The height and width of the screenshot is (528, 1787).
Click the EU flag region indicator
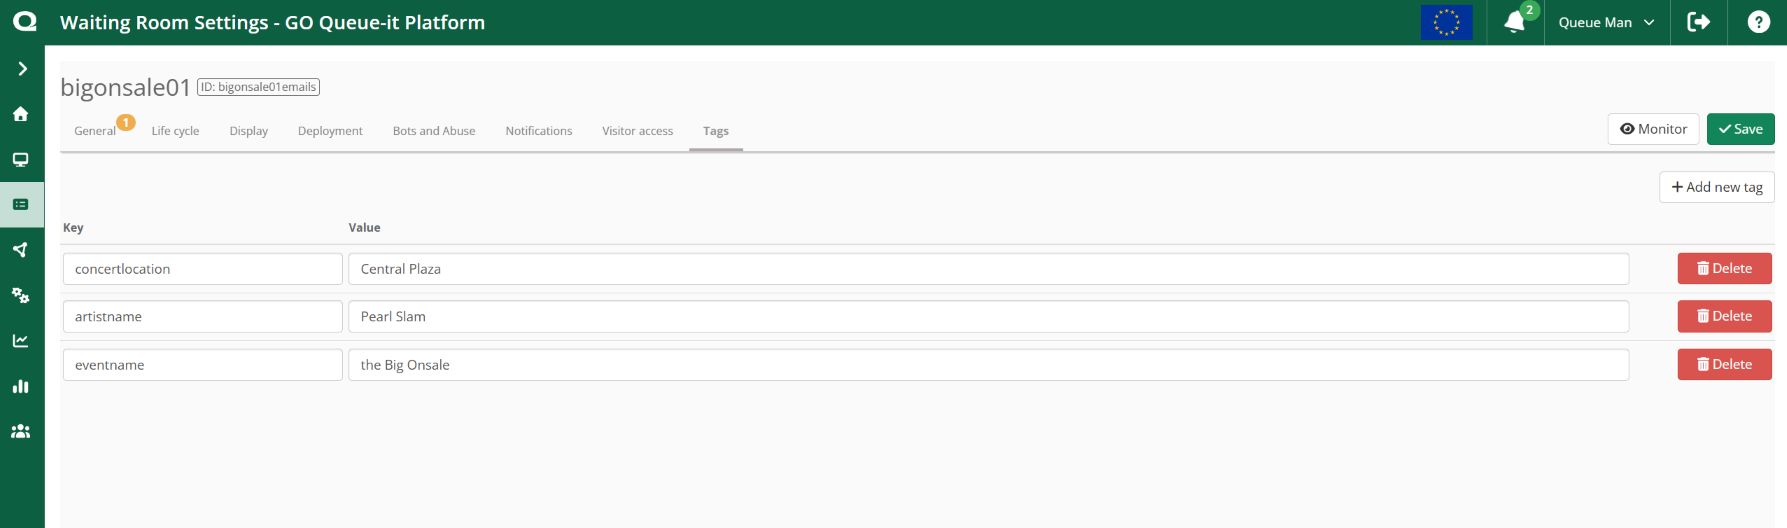tap(1446, 22)
